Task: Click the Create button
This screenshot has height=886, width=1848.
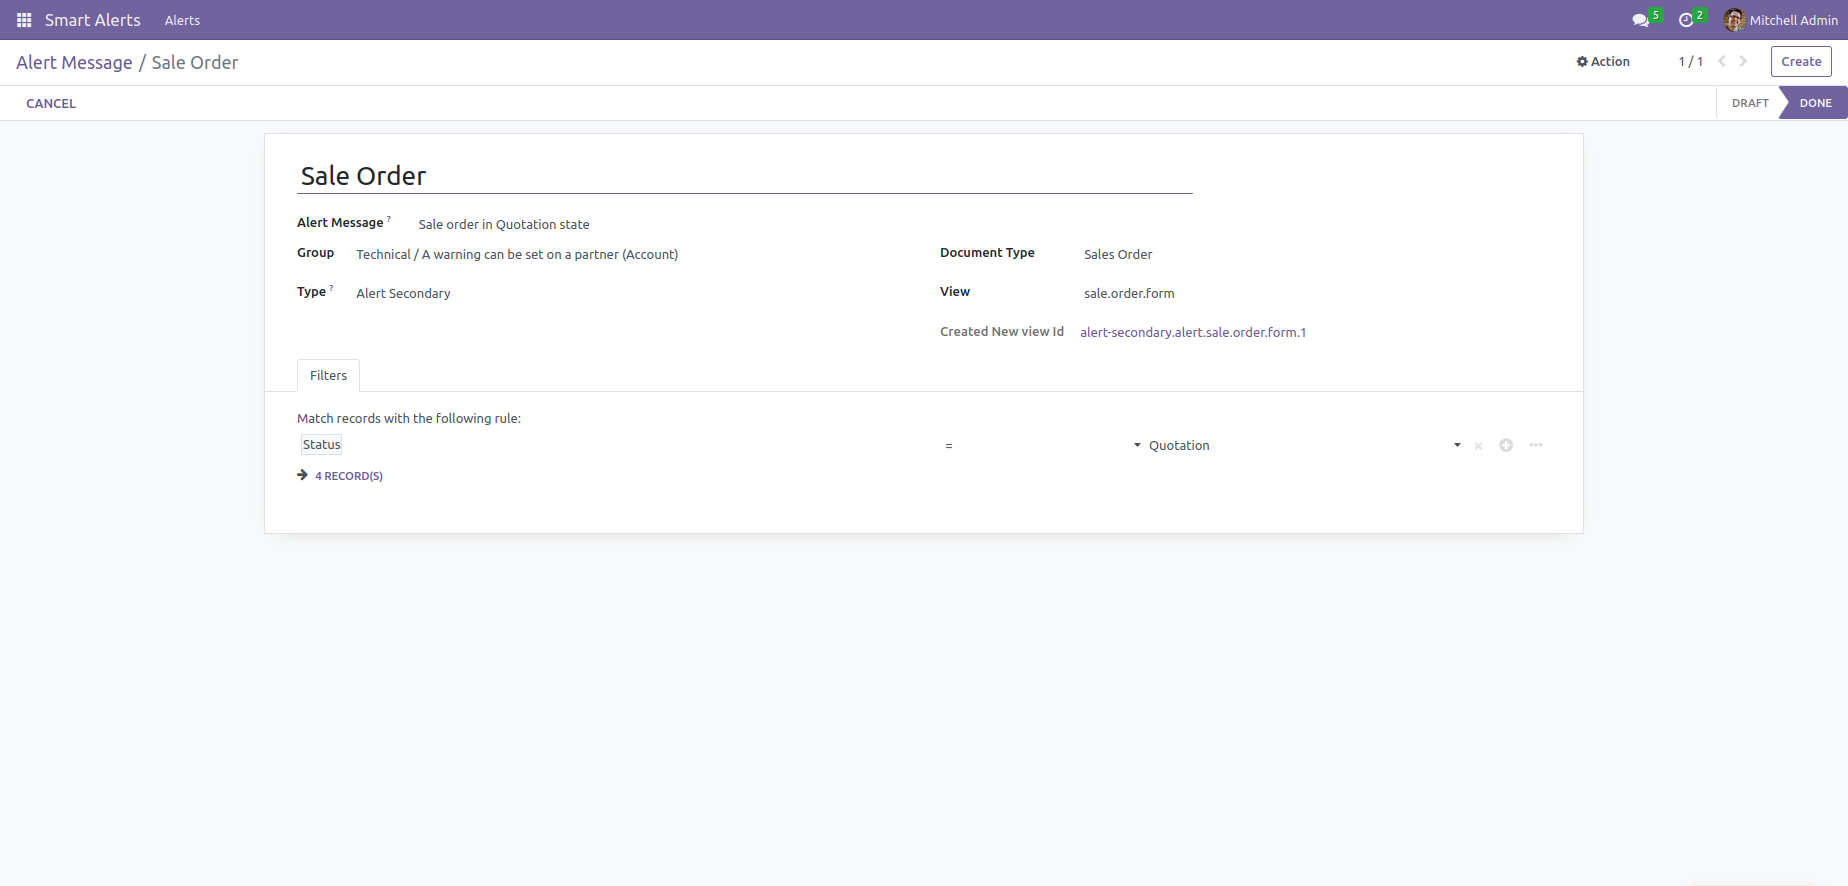Action: click(x=1801, y=61)
